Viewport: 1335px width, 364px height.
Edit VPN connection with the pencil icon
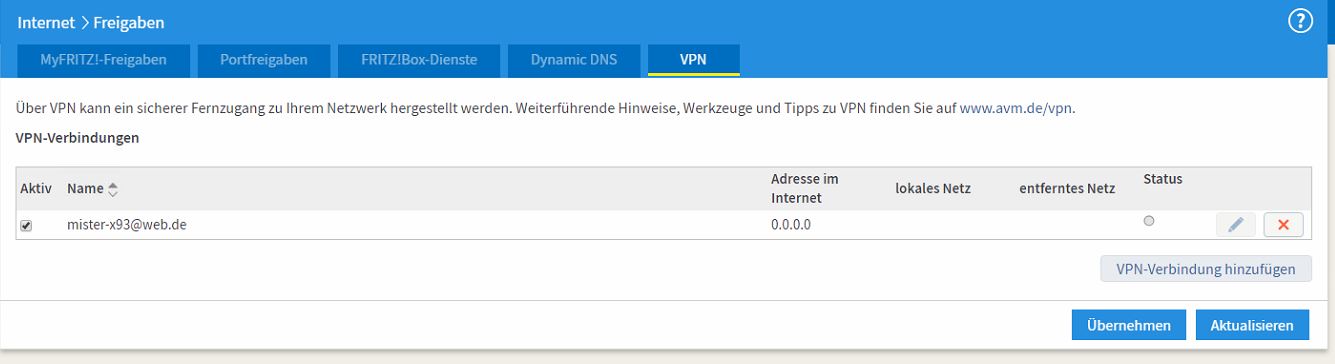tap(1235, 225)
